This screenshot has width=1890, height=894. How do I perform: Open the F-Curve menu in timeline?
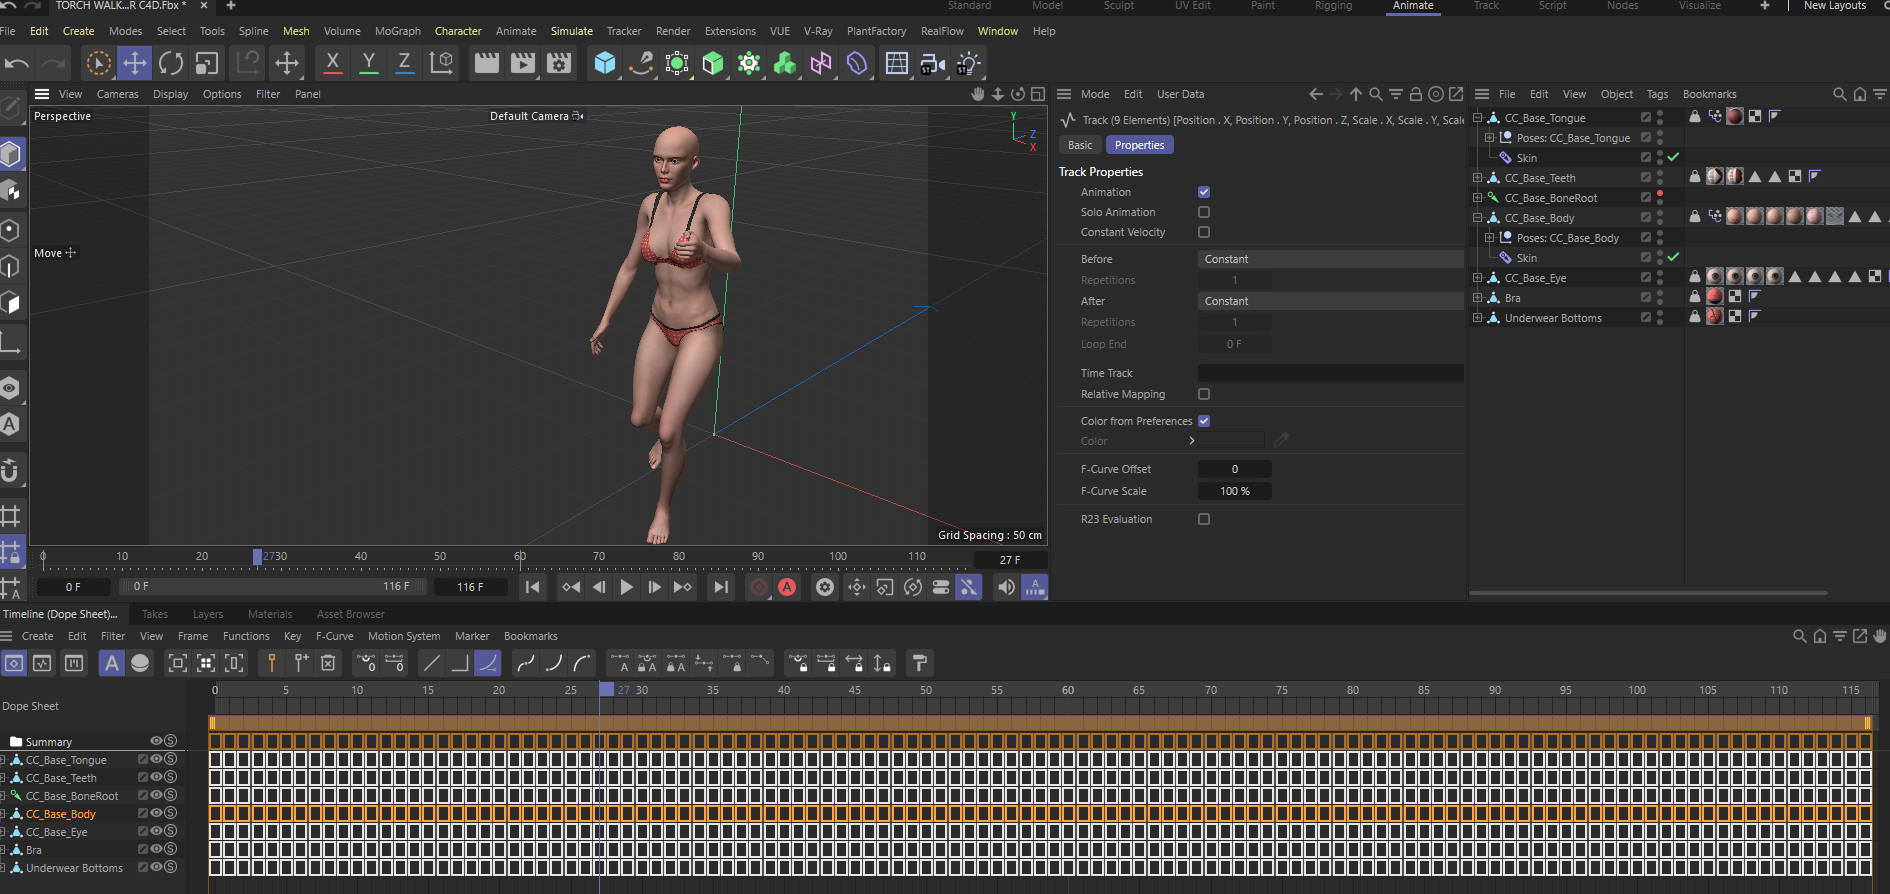[x=334, y=636]
